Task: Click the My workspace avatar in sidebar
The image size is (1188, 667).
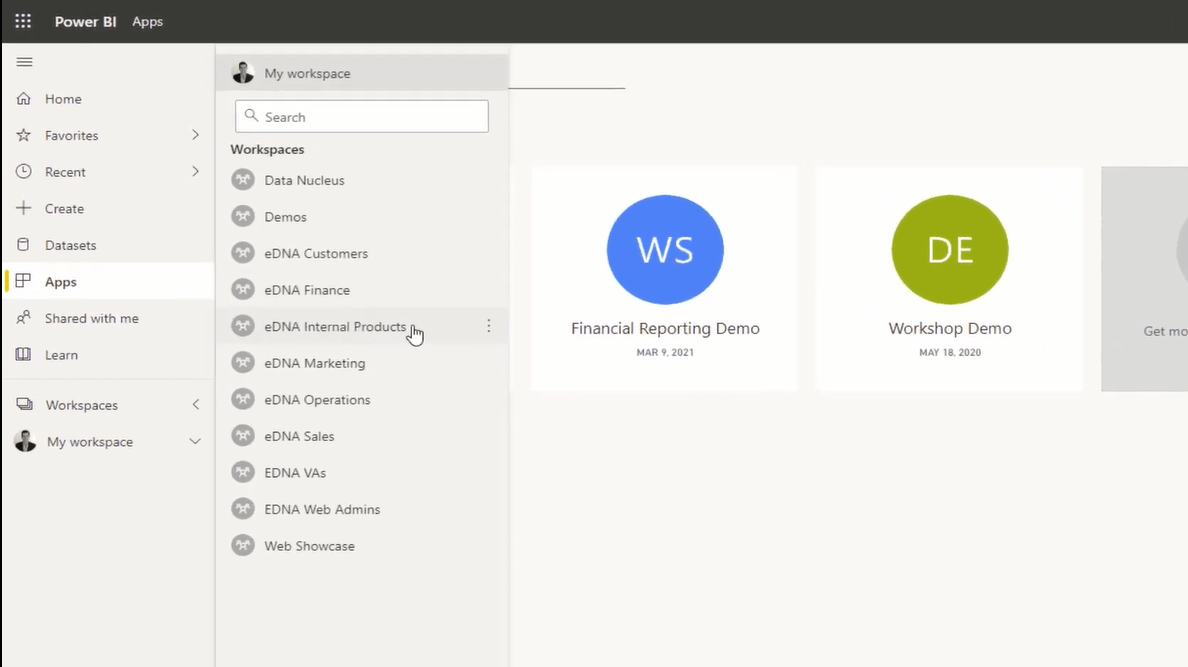Action: click(x=25, y=441)
